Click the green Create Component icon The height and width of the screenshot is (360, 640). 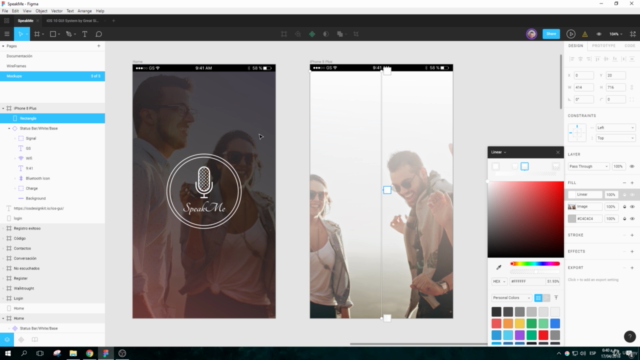point(312,34)
